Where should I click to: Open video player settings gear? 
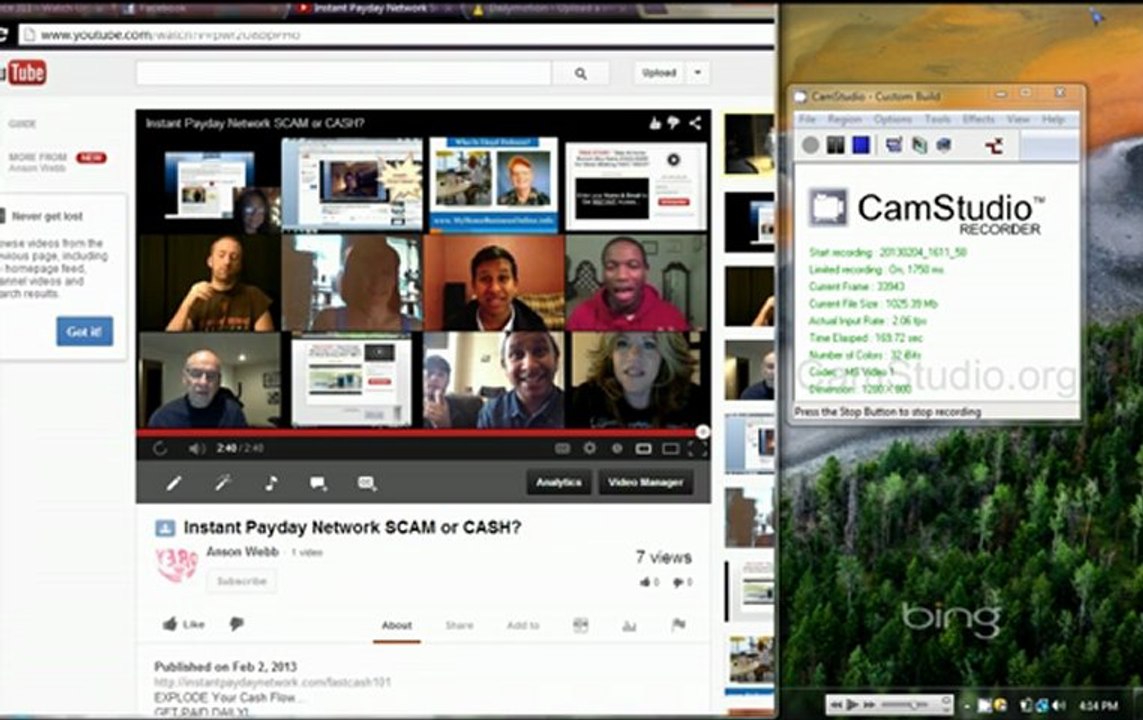click(x=590, y=448)
